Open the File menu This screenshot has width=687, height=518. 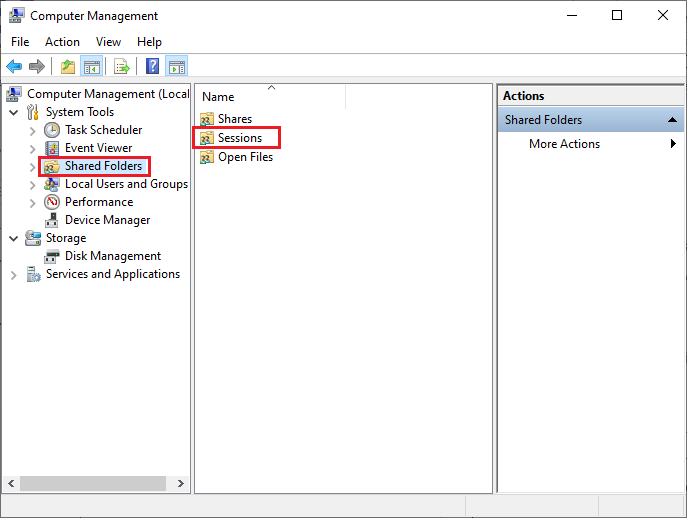pyautogui.click(x=20, y=42)
